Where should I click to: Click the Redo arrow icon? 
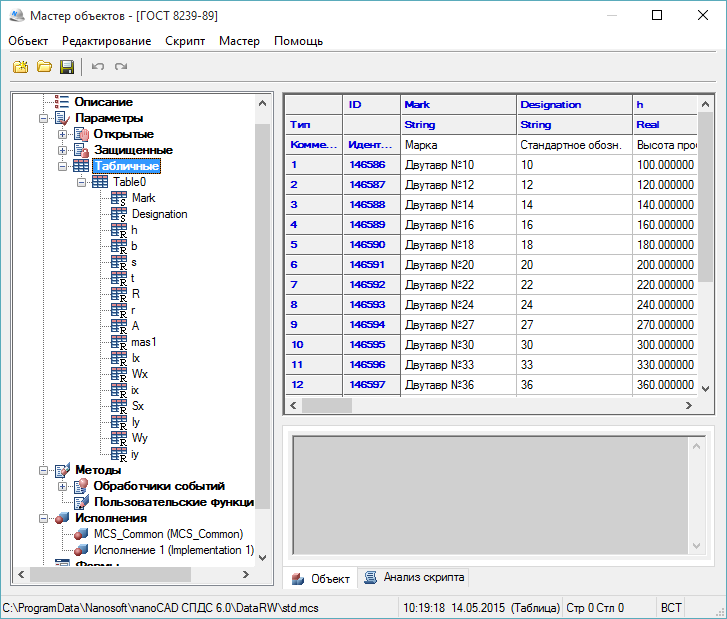121,67
